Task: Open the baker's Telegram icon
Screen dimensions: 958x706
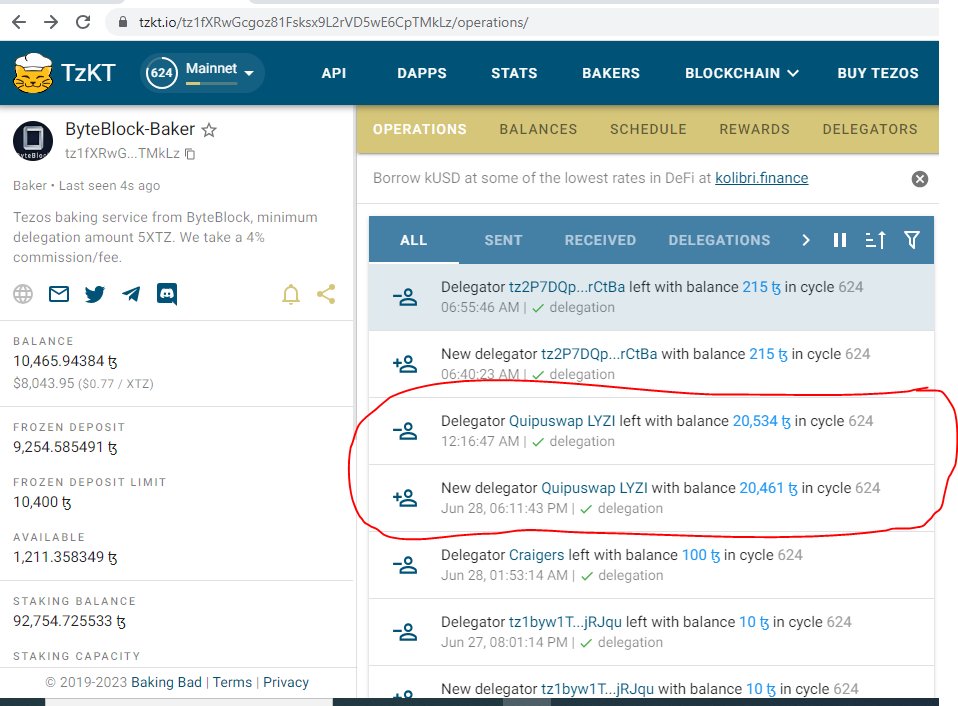Action: [131, 294]
